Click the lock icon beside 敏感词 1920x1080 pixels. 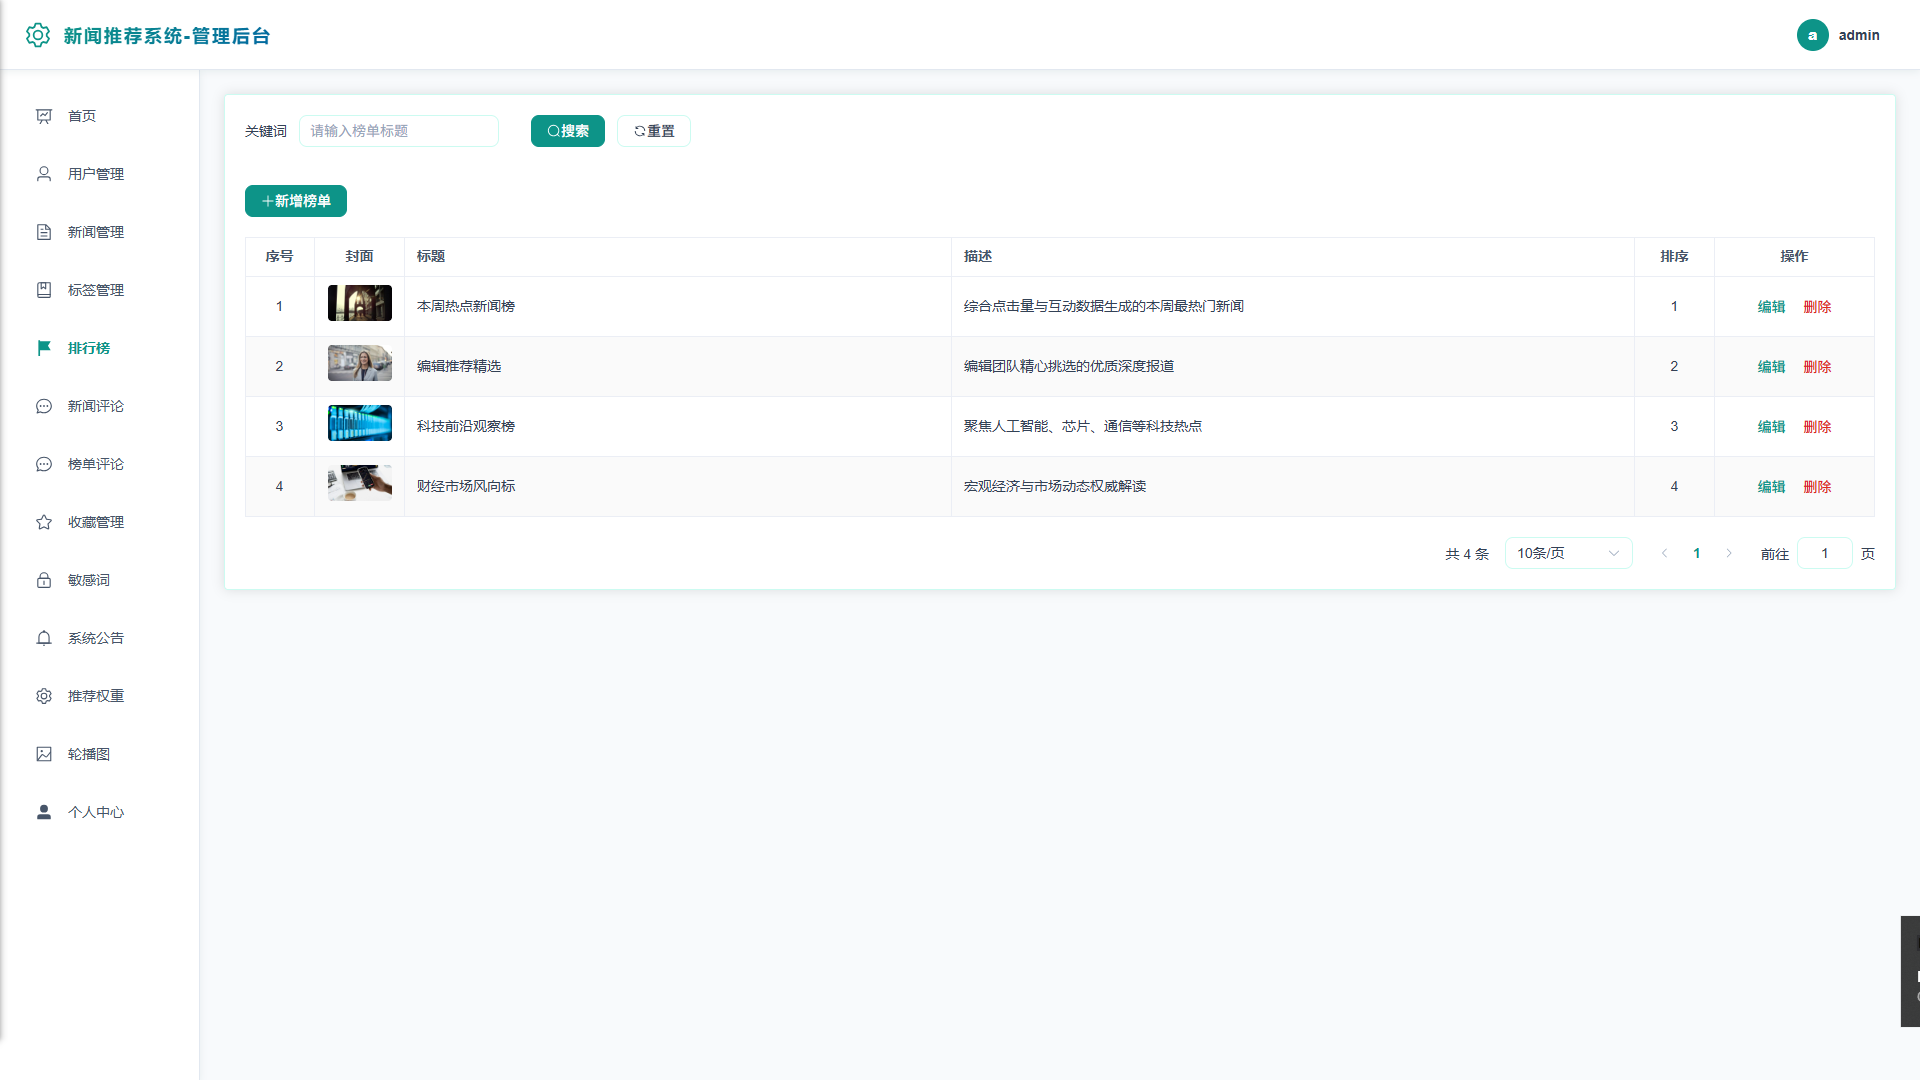coord(44,580)
